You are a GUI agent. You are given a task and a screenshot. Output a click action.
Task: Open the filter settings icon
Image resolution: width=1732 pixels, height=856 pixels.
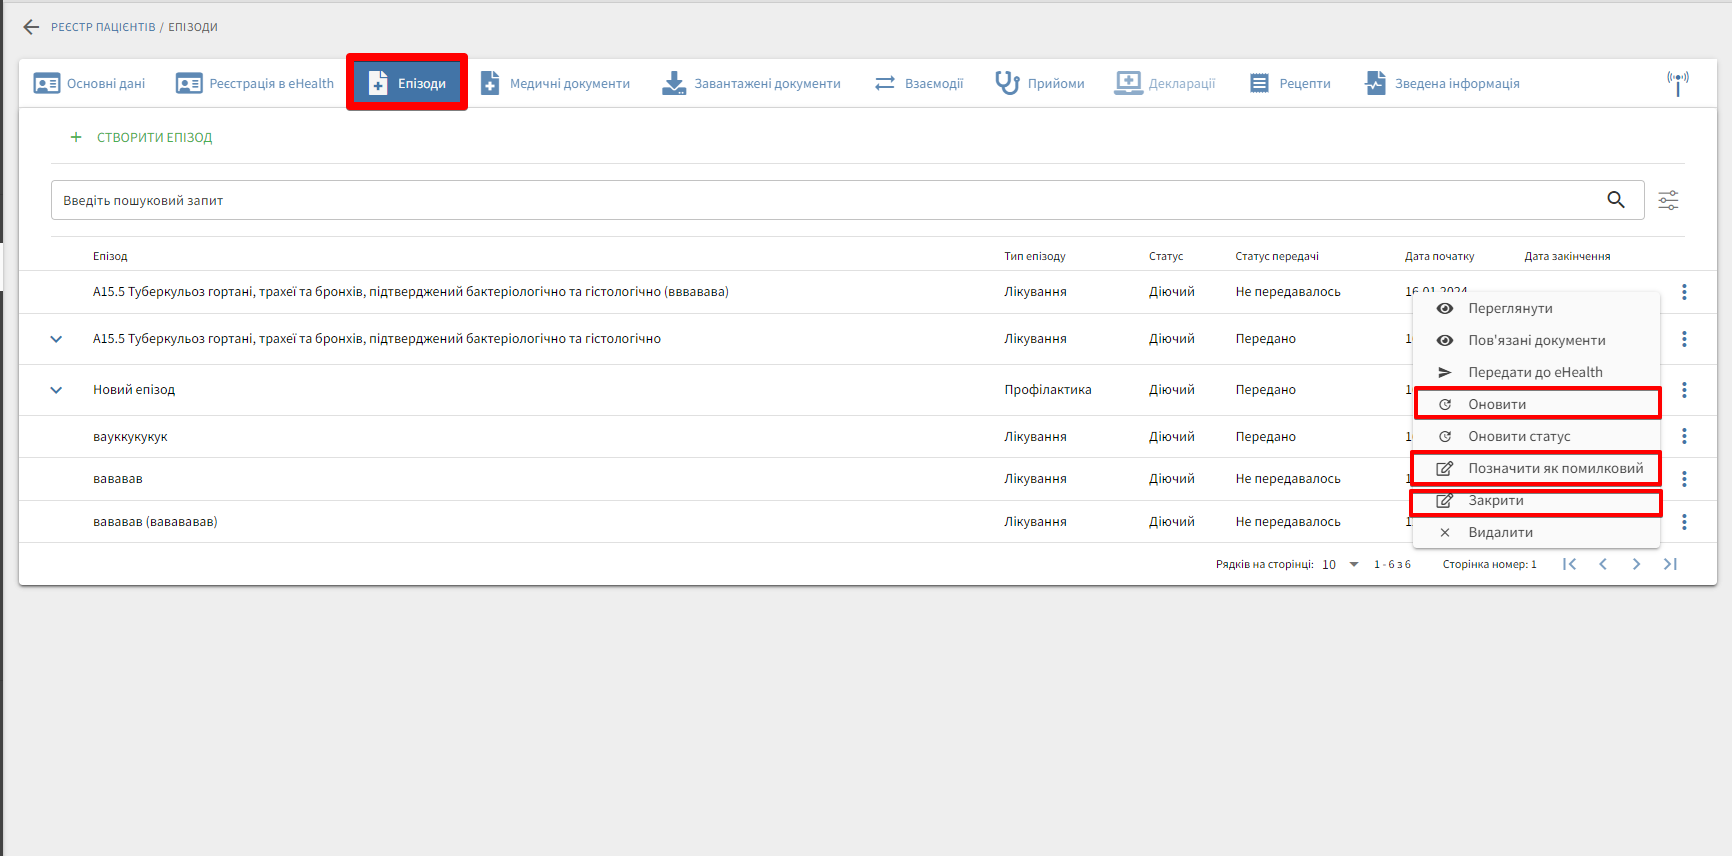(1668, 200)
